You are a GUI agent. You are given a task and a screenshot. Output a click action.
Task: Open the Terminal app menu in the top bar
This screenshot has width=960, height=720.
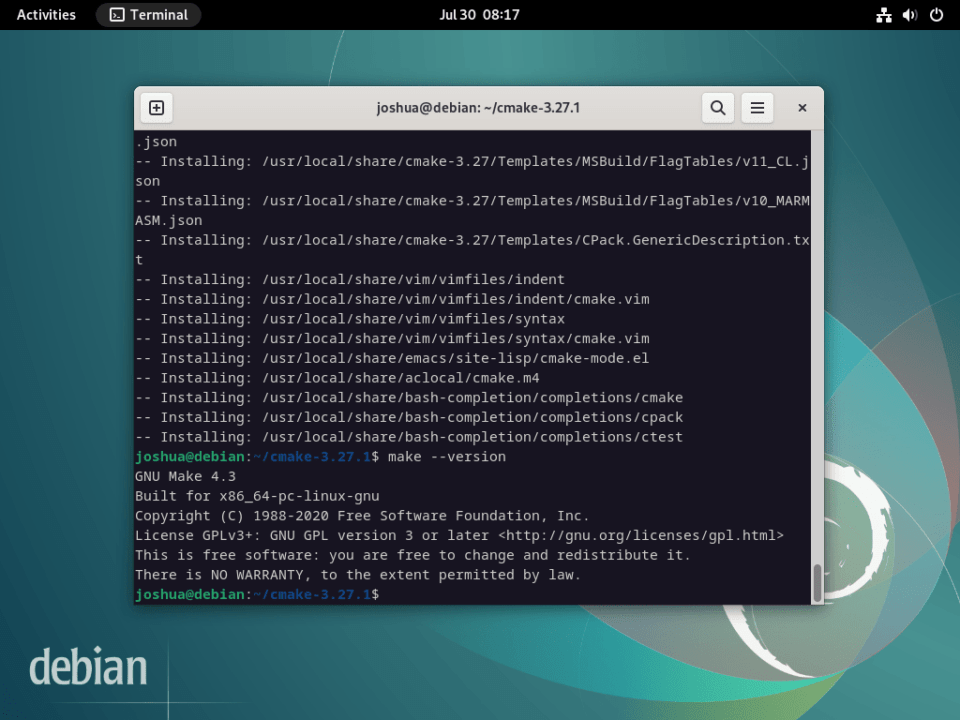pyautogui.click(x=148, y=14)
